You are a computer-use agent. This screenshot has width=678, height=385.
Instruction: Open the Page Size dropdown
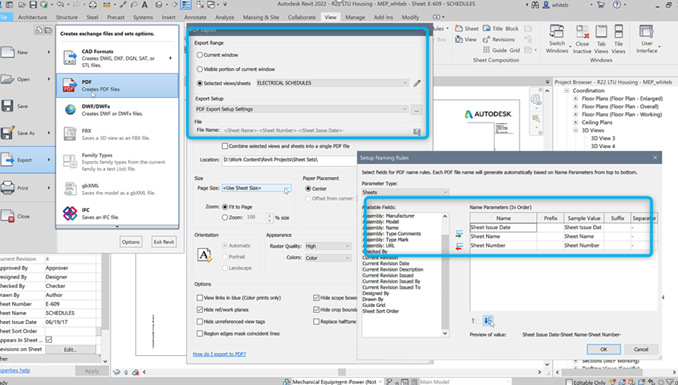coord(256,188)
